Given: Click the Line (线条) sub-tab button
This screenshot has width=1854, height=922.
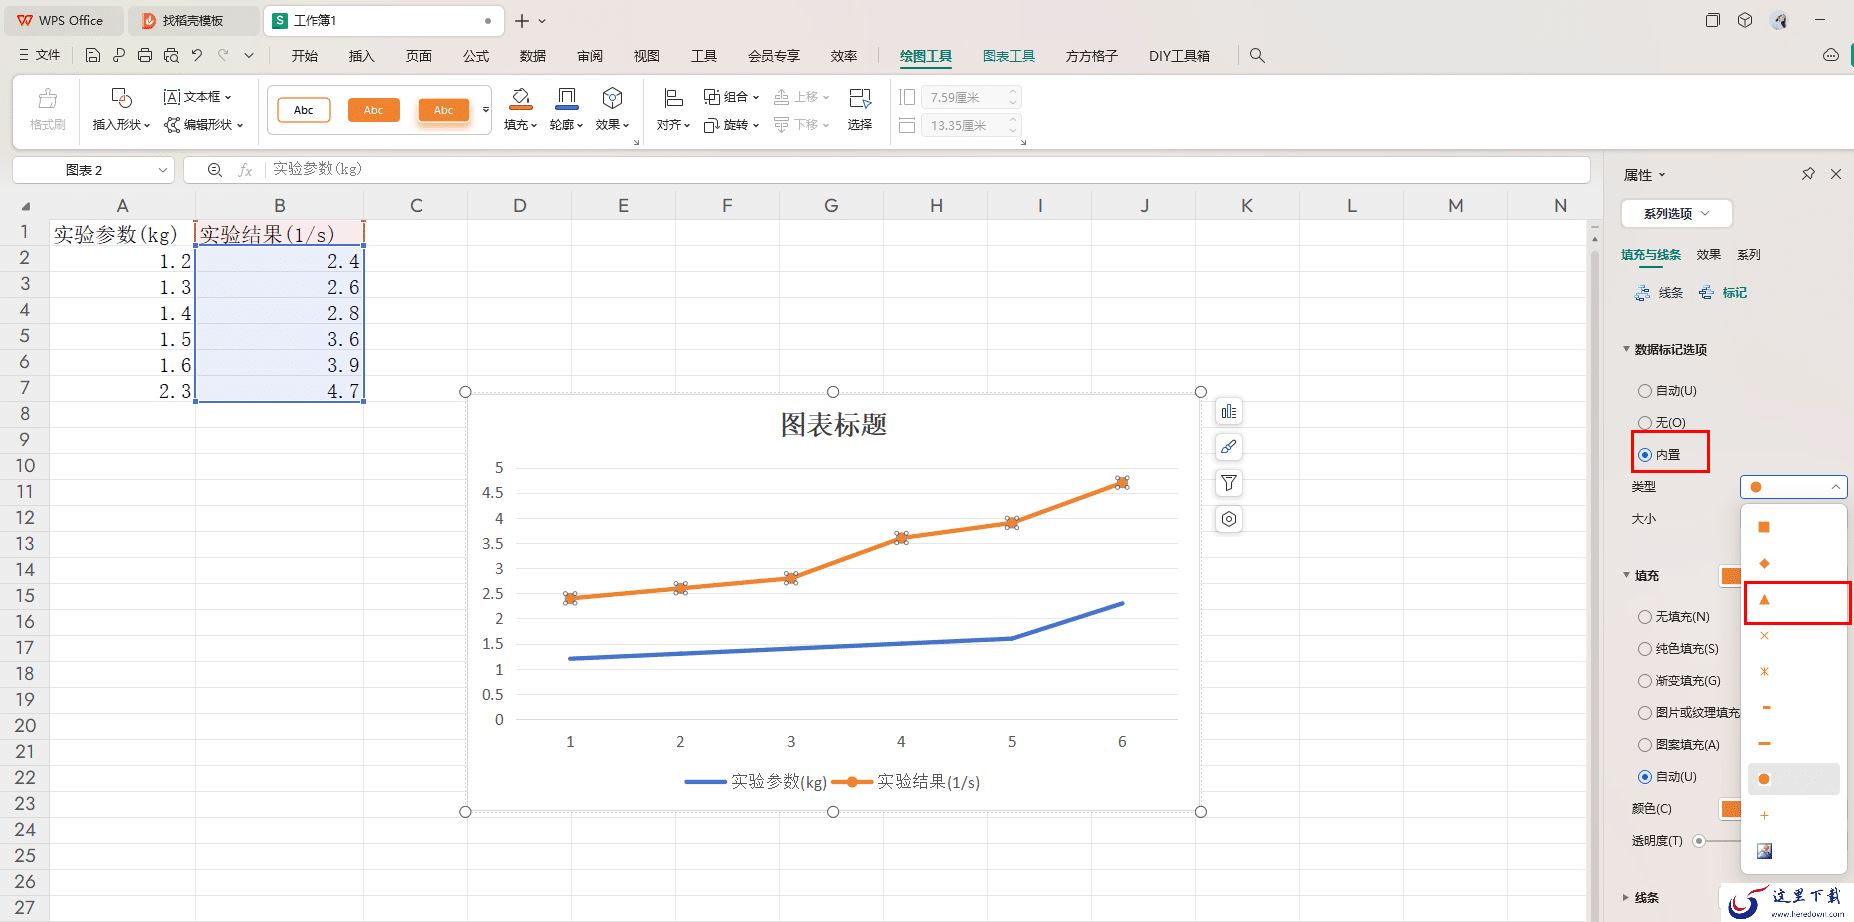Looking at the screenshot, I should pos(1660,293).
